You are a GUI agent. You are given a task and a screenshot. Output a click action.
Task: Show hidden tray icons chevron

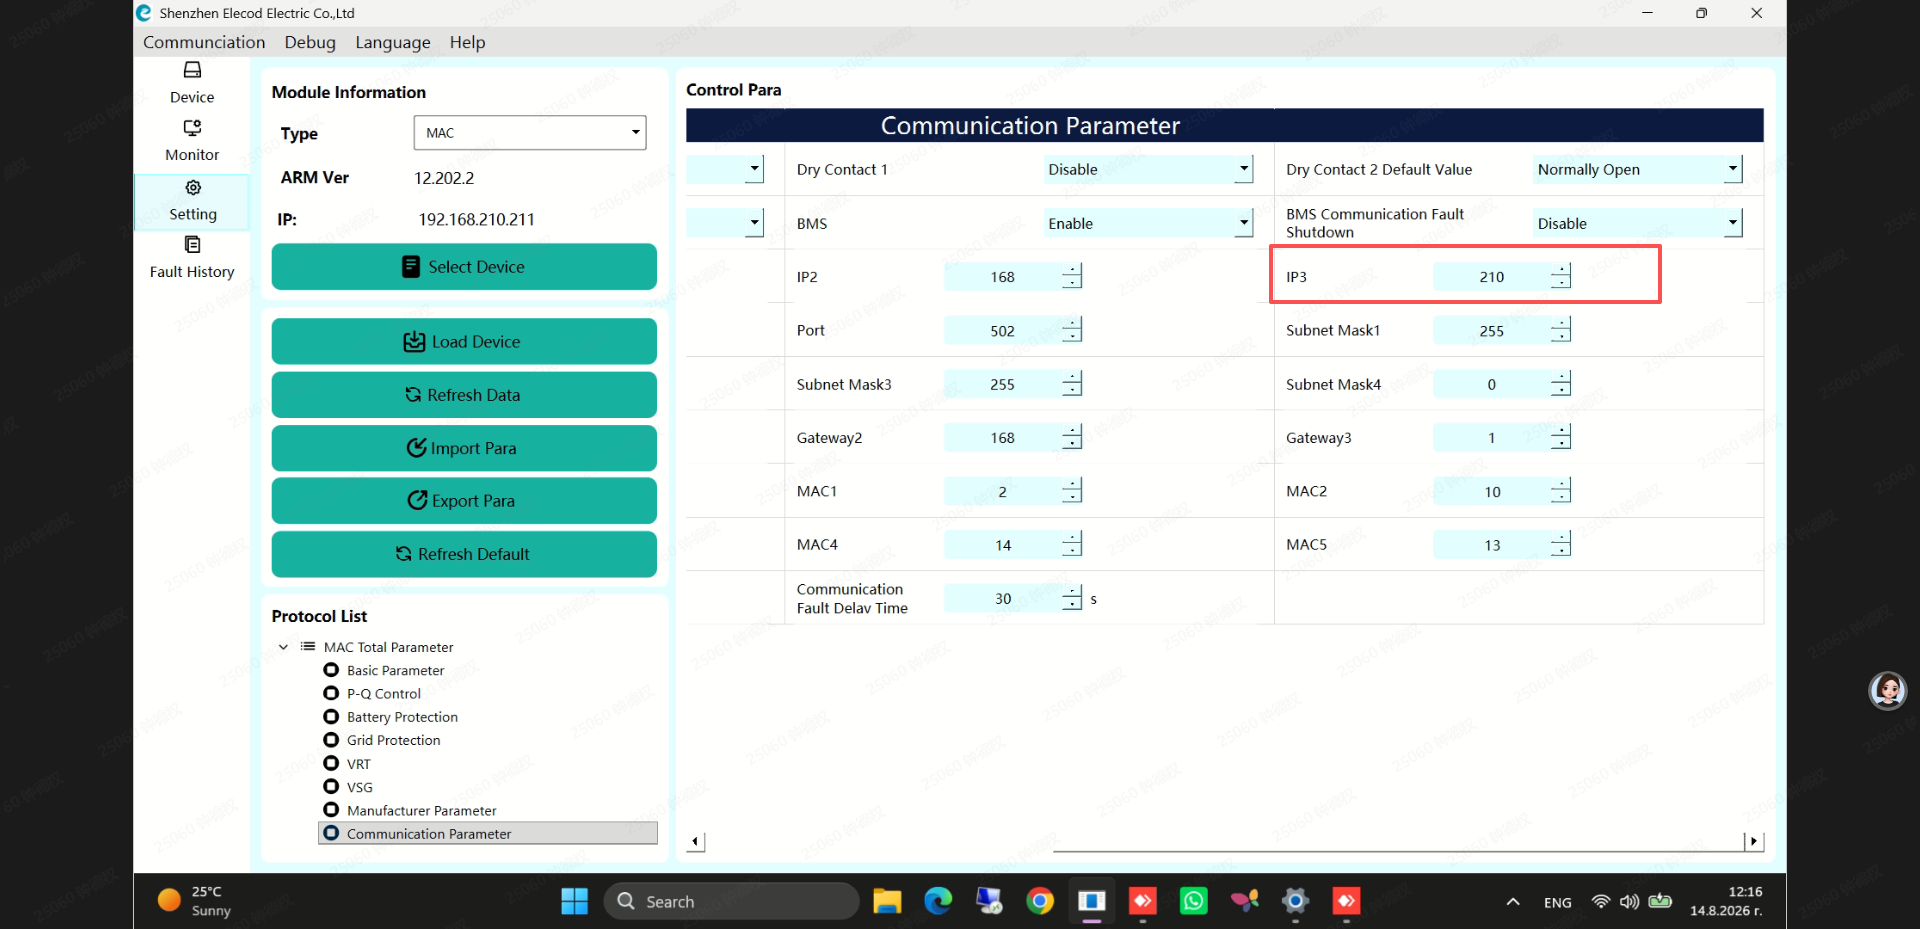click(1513, 902)
